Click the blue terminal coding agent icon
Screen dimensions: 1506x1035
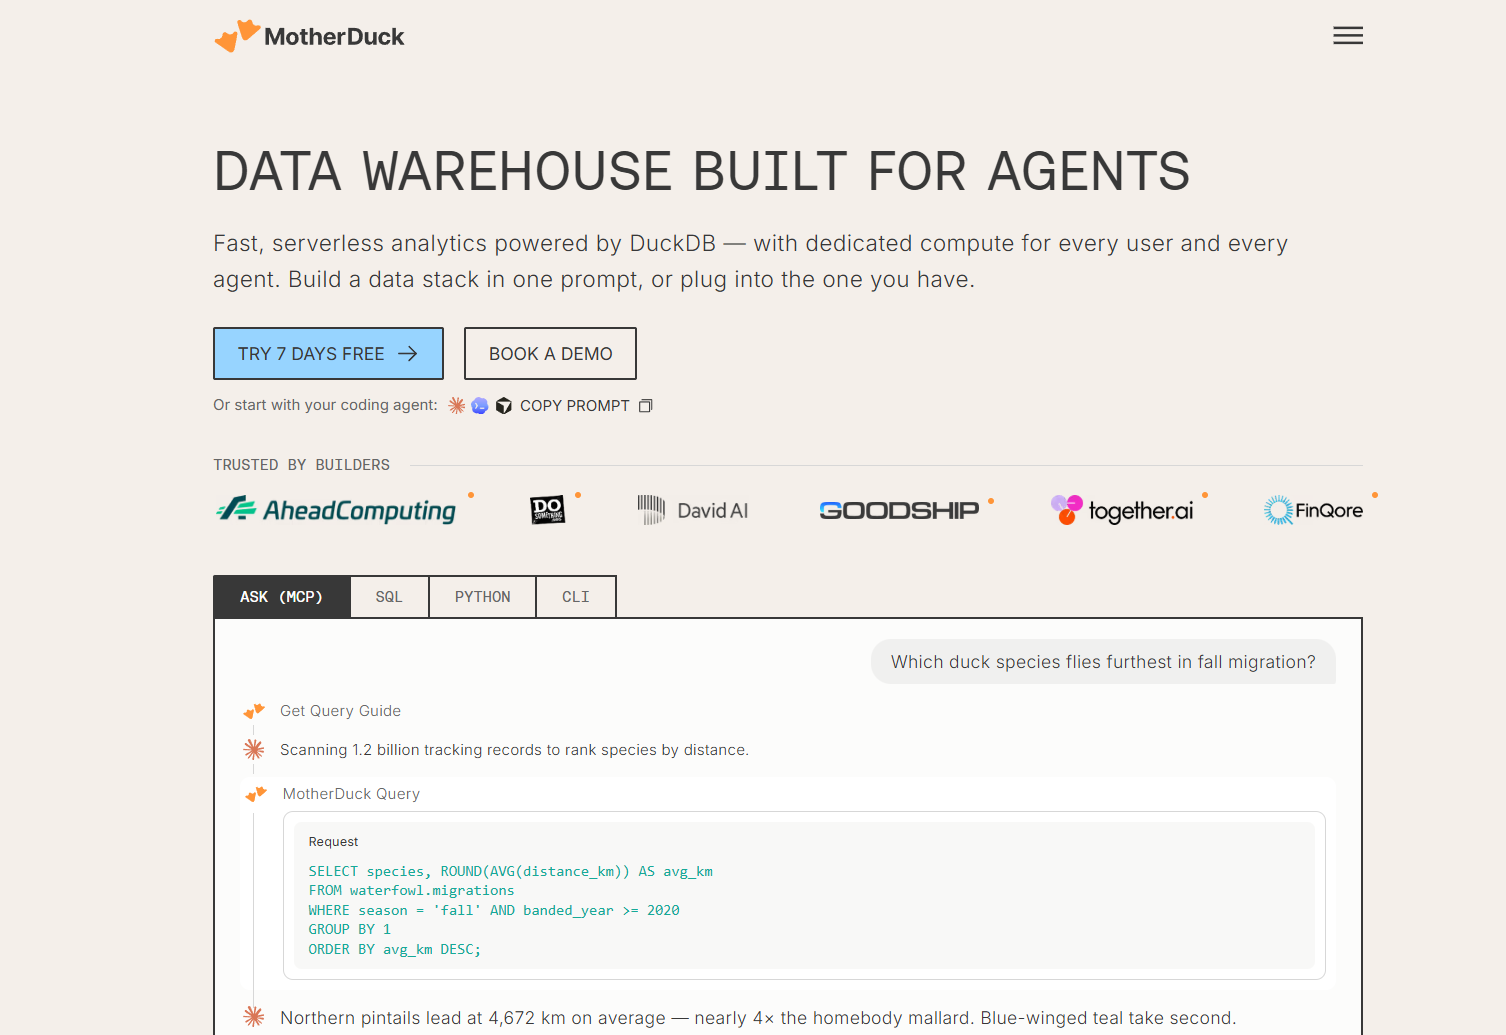pyautogui.click(x=480, y=405)
